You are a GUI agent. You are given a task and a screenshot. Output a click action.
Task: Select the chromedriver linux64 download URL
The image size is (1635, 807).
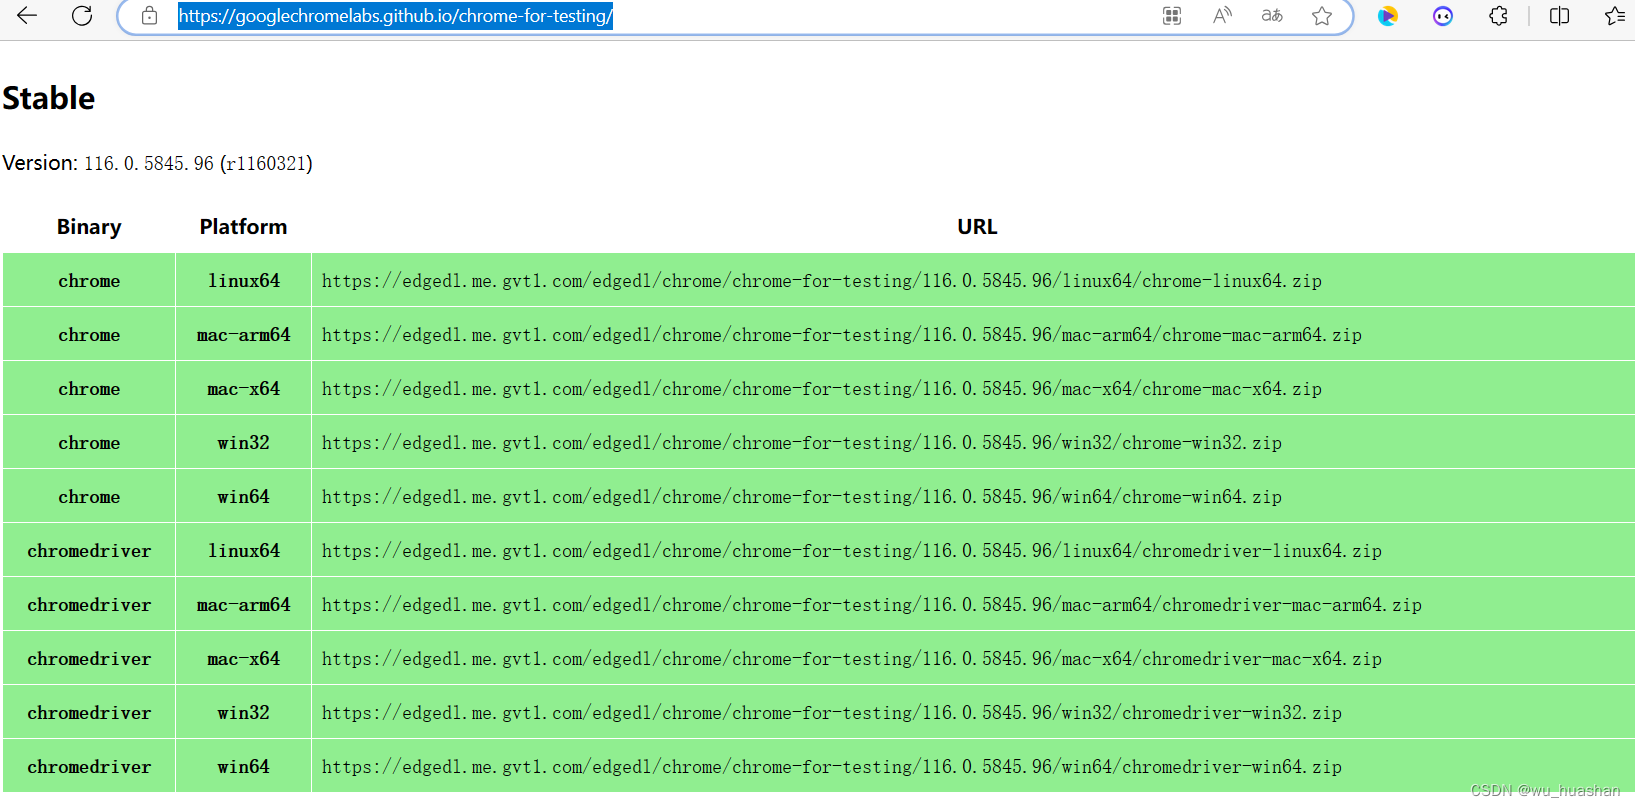852,551
